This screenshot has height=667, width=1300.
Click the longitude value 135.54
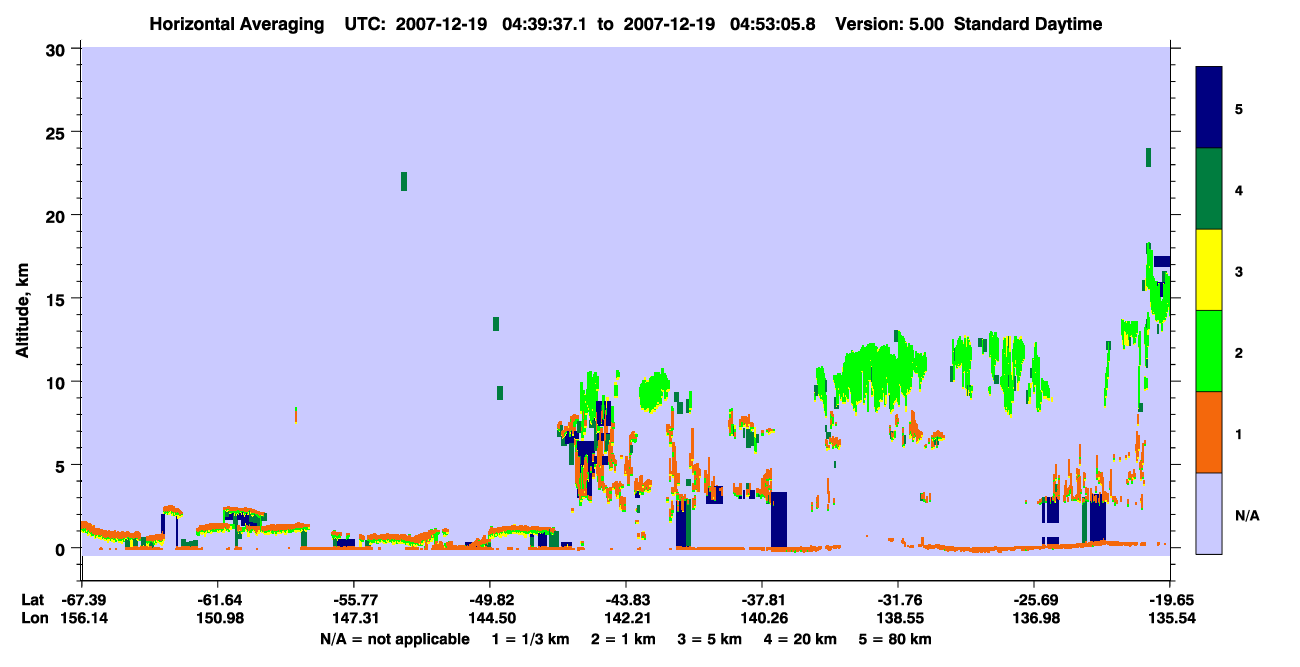1170,619
